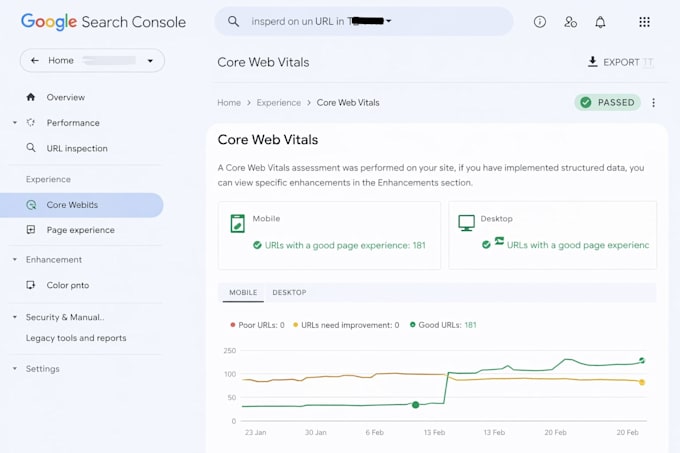
Task: Open the three-dot more options menu
Action: tap(654, 103)
